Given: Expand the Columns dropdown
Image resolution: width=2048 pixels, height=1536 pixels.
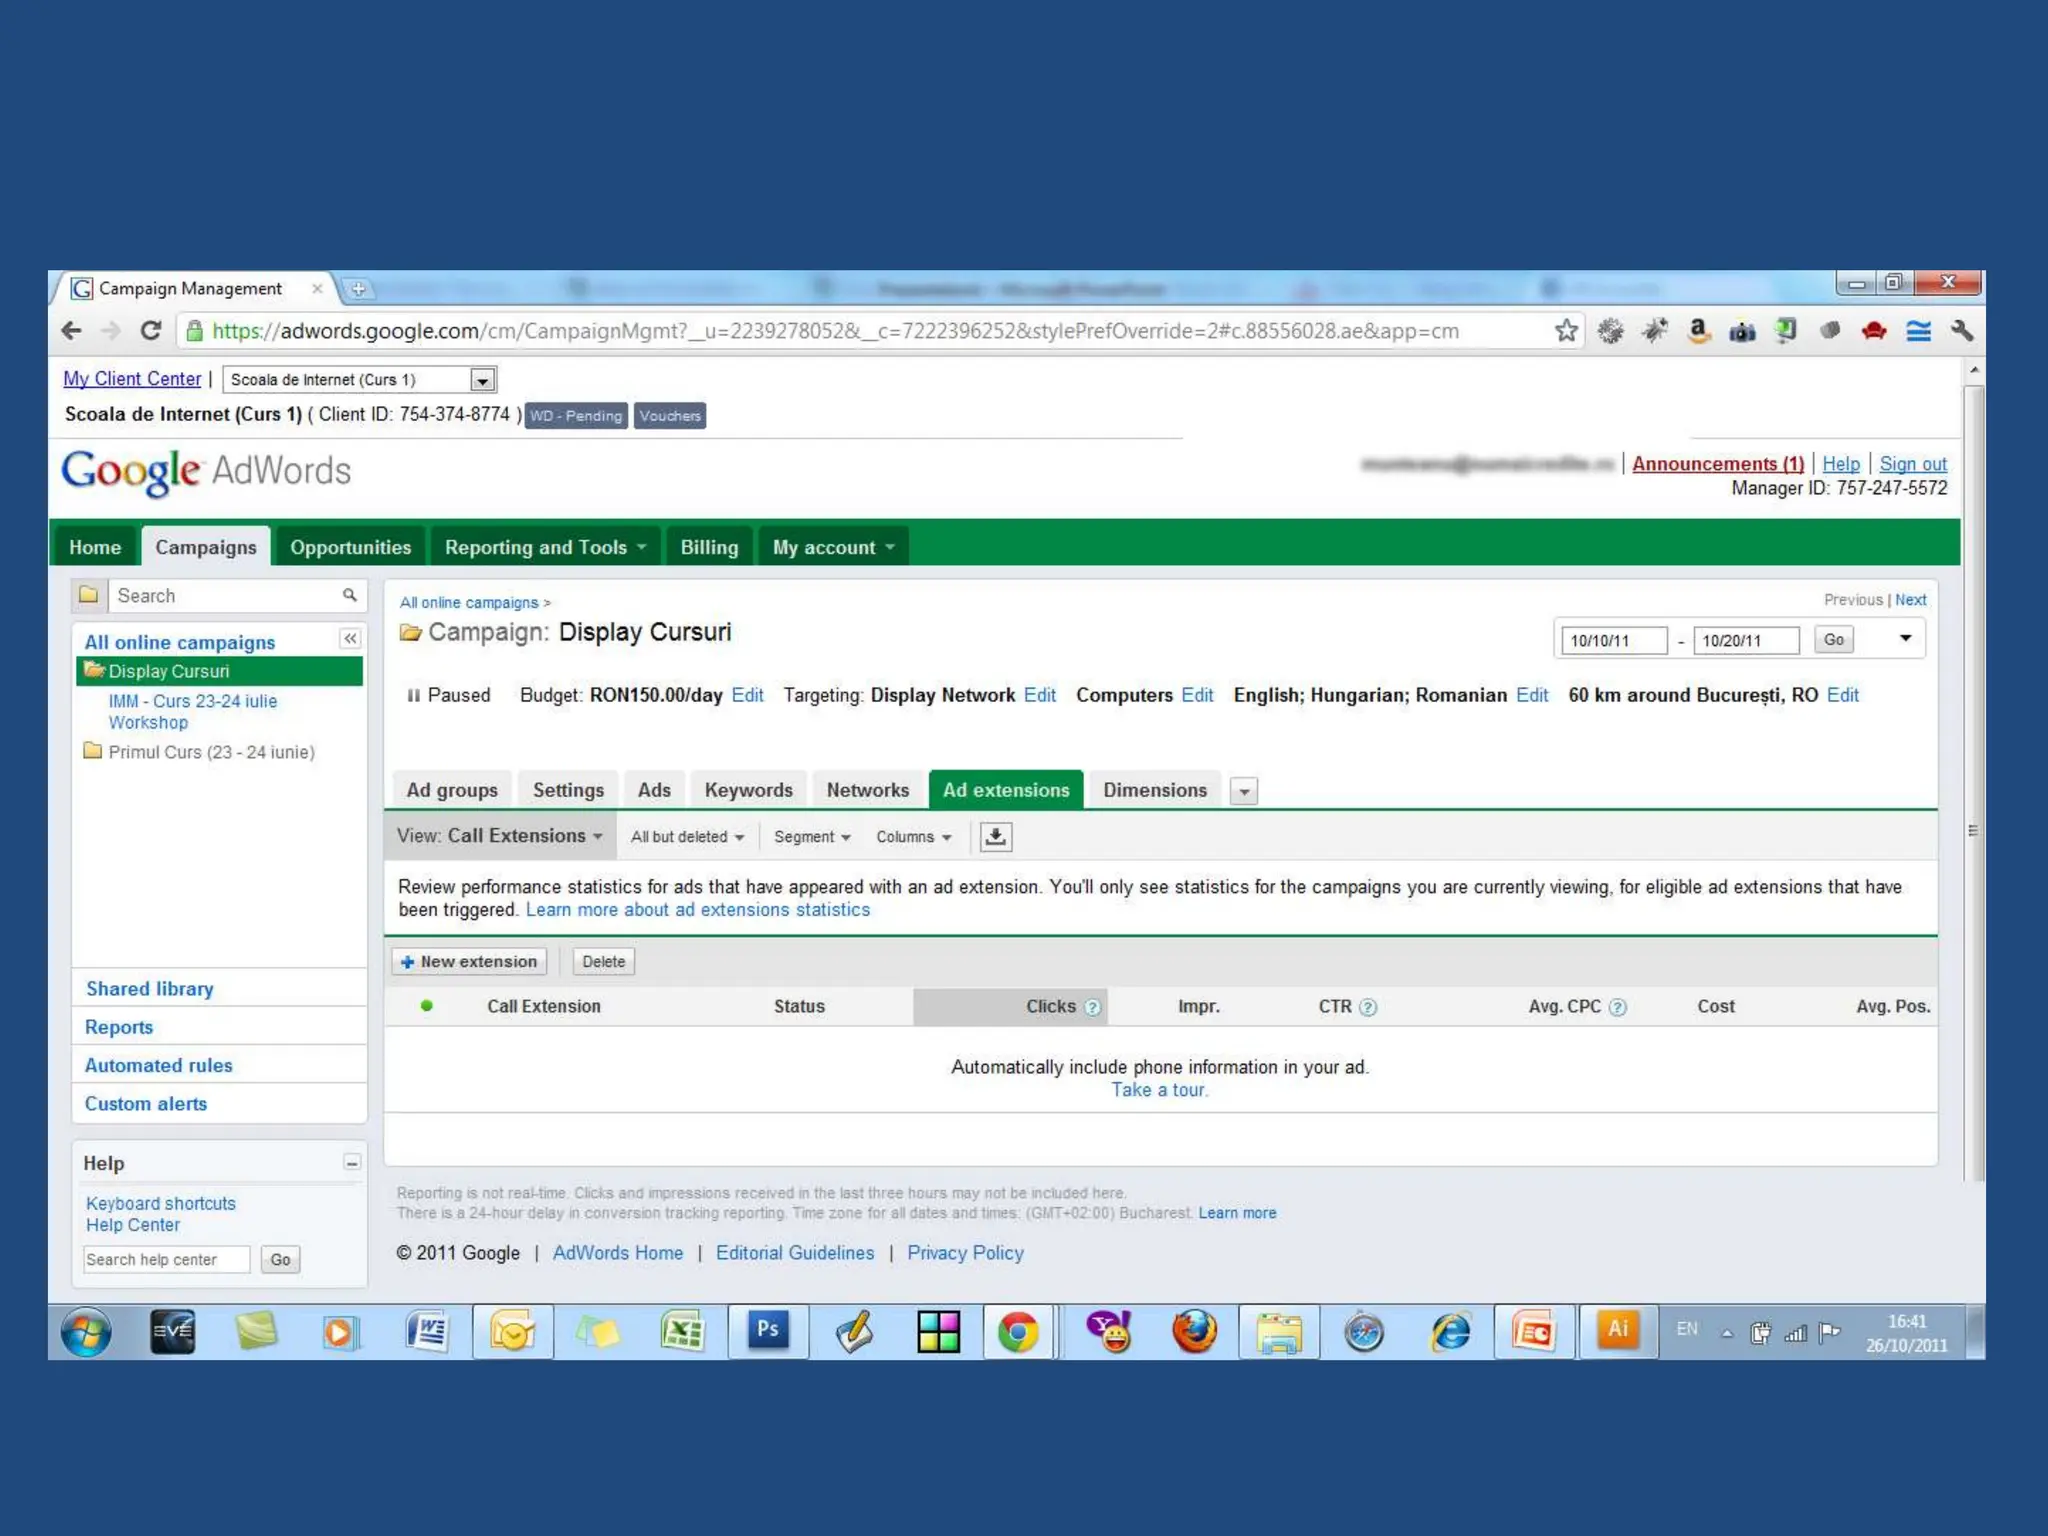Looking at the screenshot, I should [913, 837].
